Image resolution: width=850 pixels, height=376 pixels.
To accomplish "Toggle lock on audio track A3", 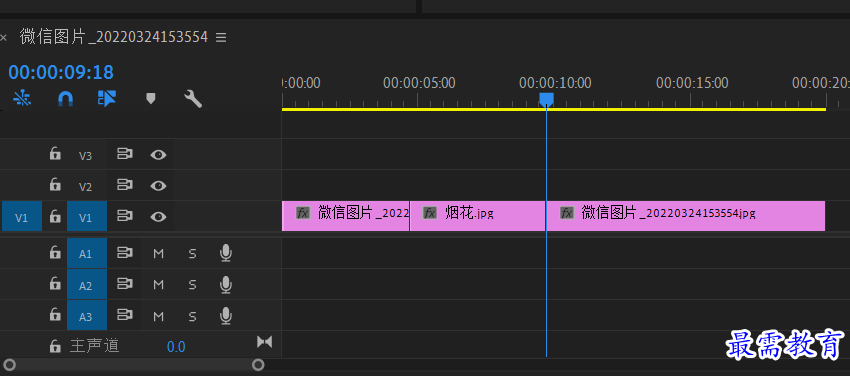I will click(55, 314).
